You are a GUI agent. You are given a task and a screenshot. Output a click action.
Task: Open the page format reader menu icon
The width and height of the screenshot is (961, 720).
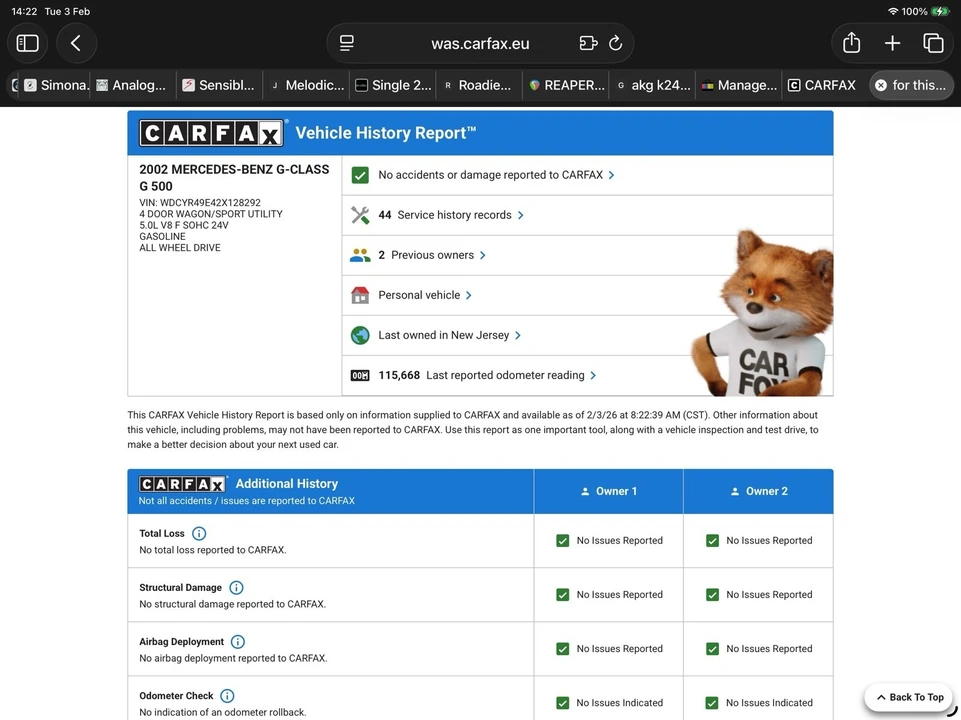347,43
